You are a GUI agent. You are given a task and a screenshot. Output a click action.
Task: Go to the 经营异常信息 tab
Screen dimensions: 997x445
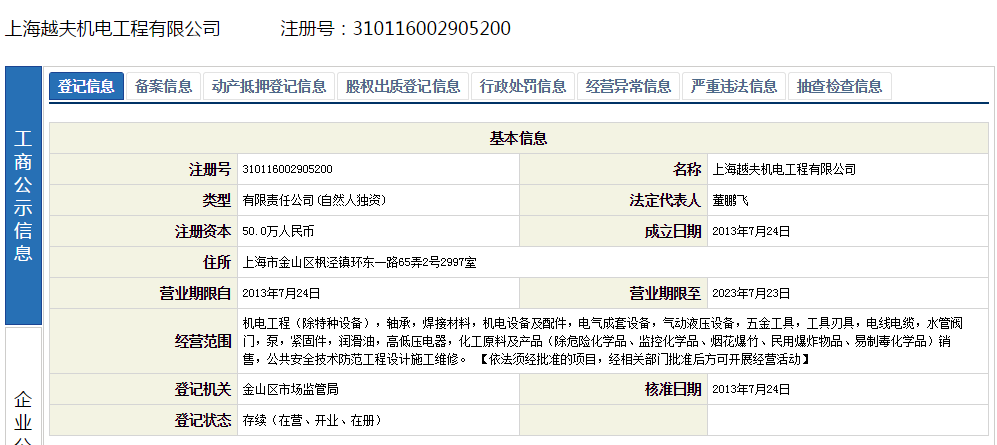tap(629, 86)
